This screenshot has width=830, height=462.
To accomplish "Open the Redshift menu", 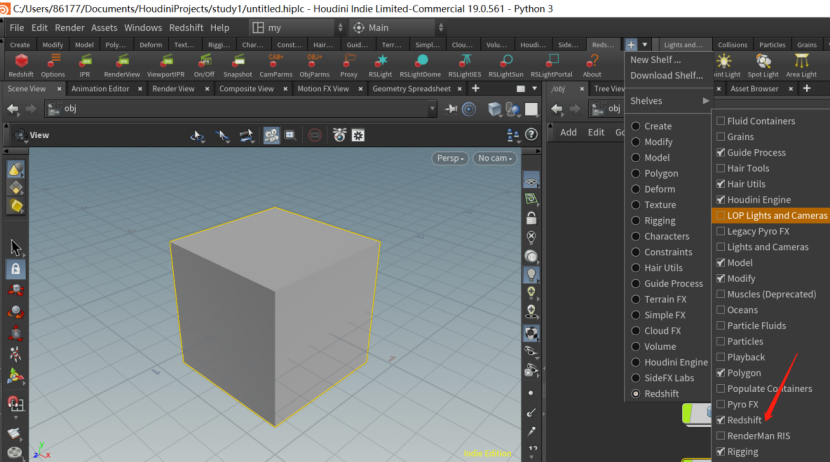I will click(186, 28).
